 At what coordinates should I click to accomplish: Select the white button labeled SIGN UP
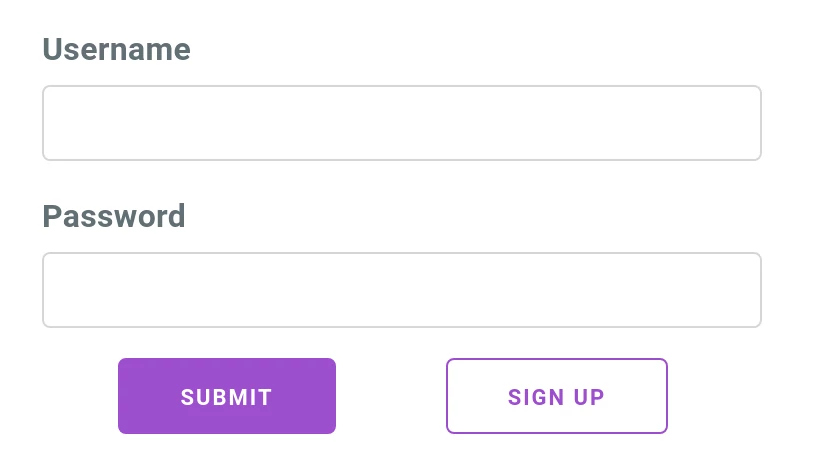click(557, 396)
